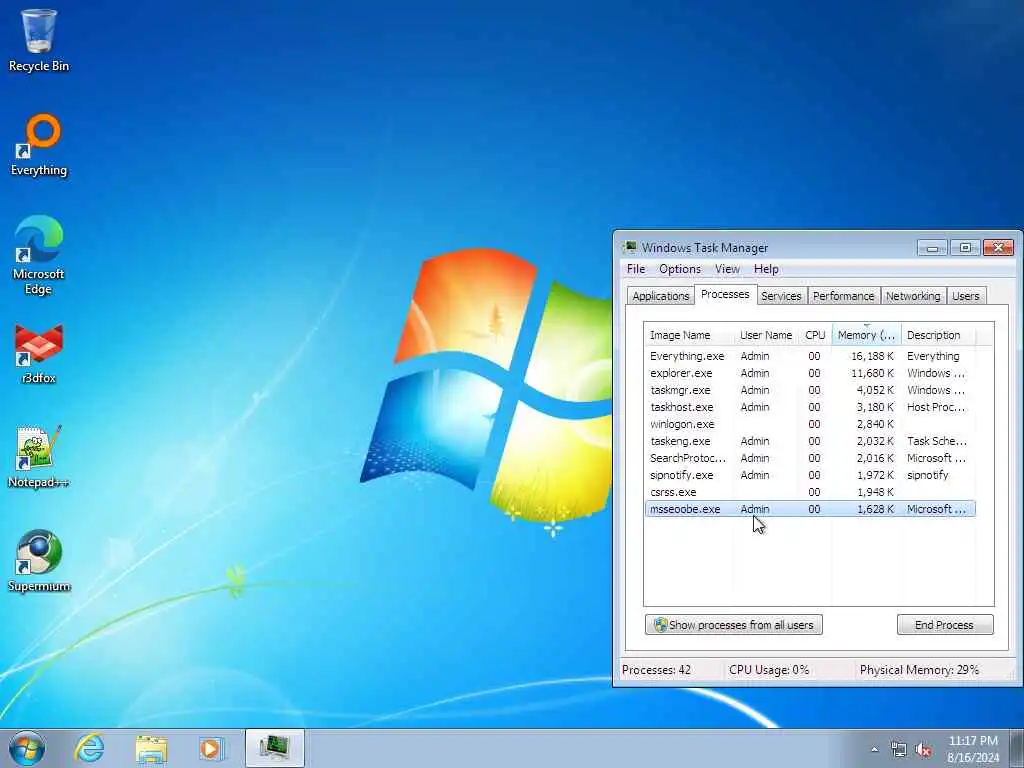
Task: Select the taskeng.exe process row
Action: click(810, 441)
